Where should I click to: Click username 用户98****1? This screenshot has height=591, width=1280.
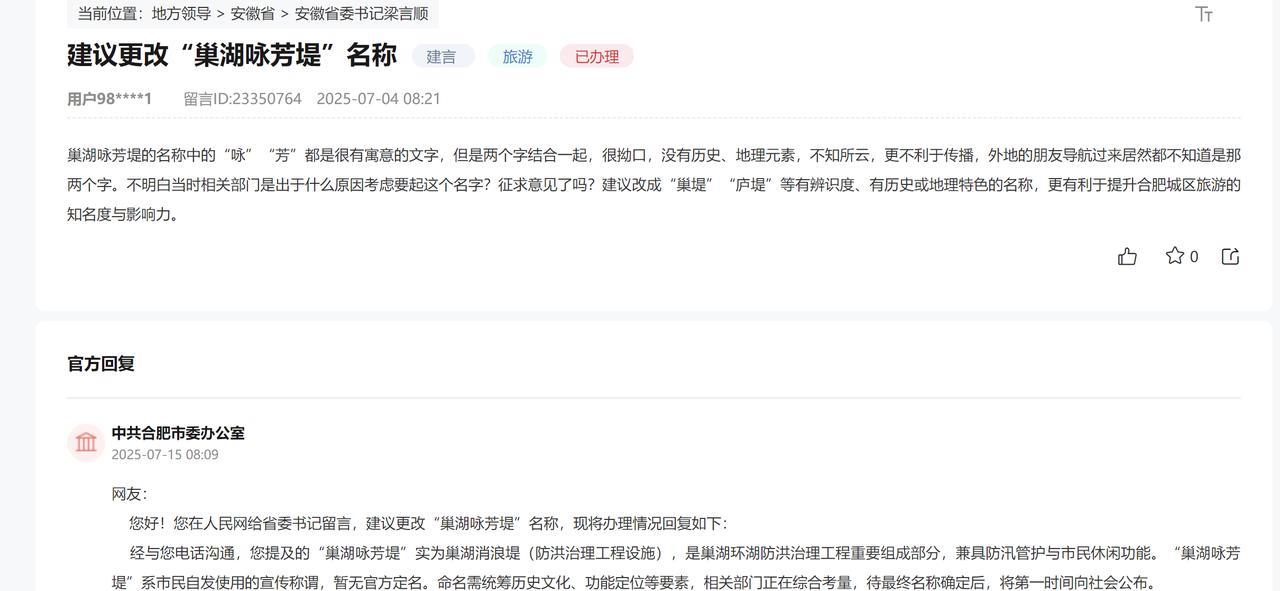click(x=110, y=99)
